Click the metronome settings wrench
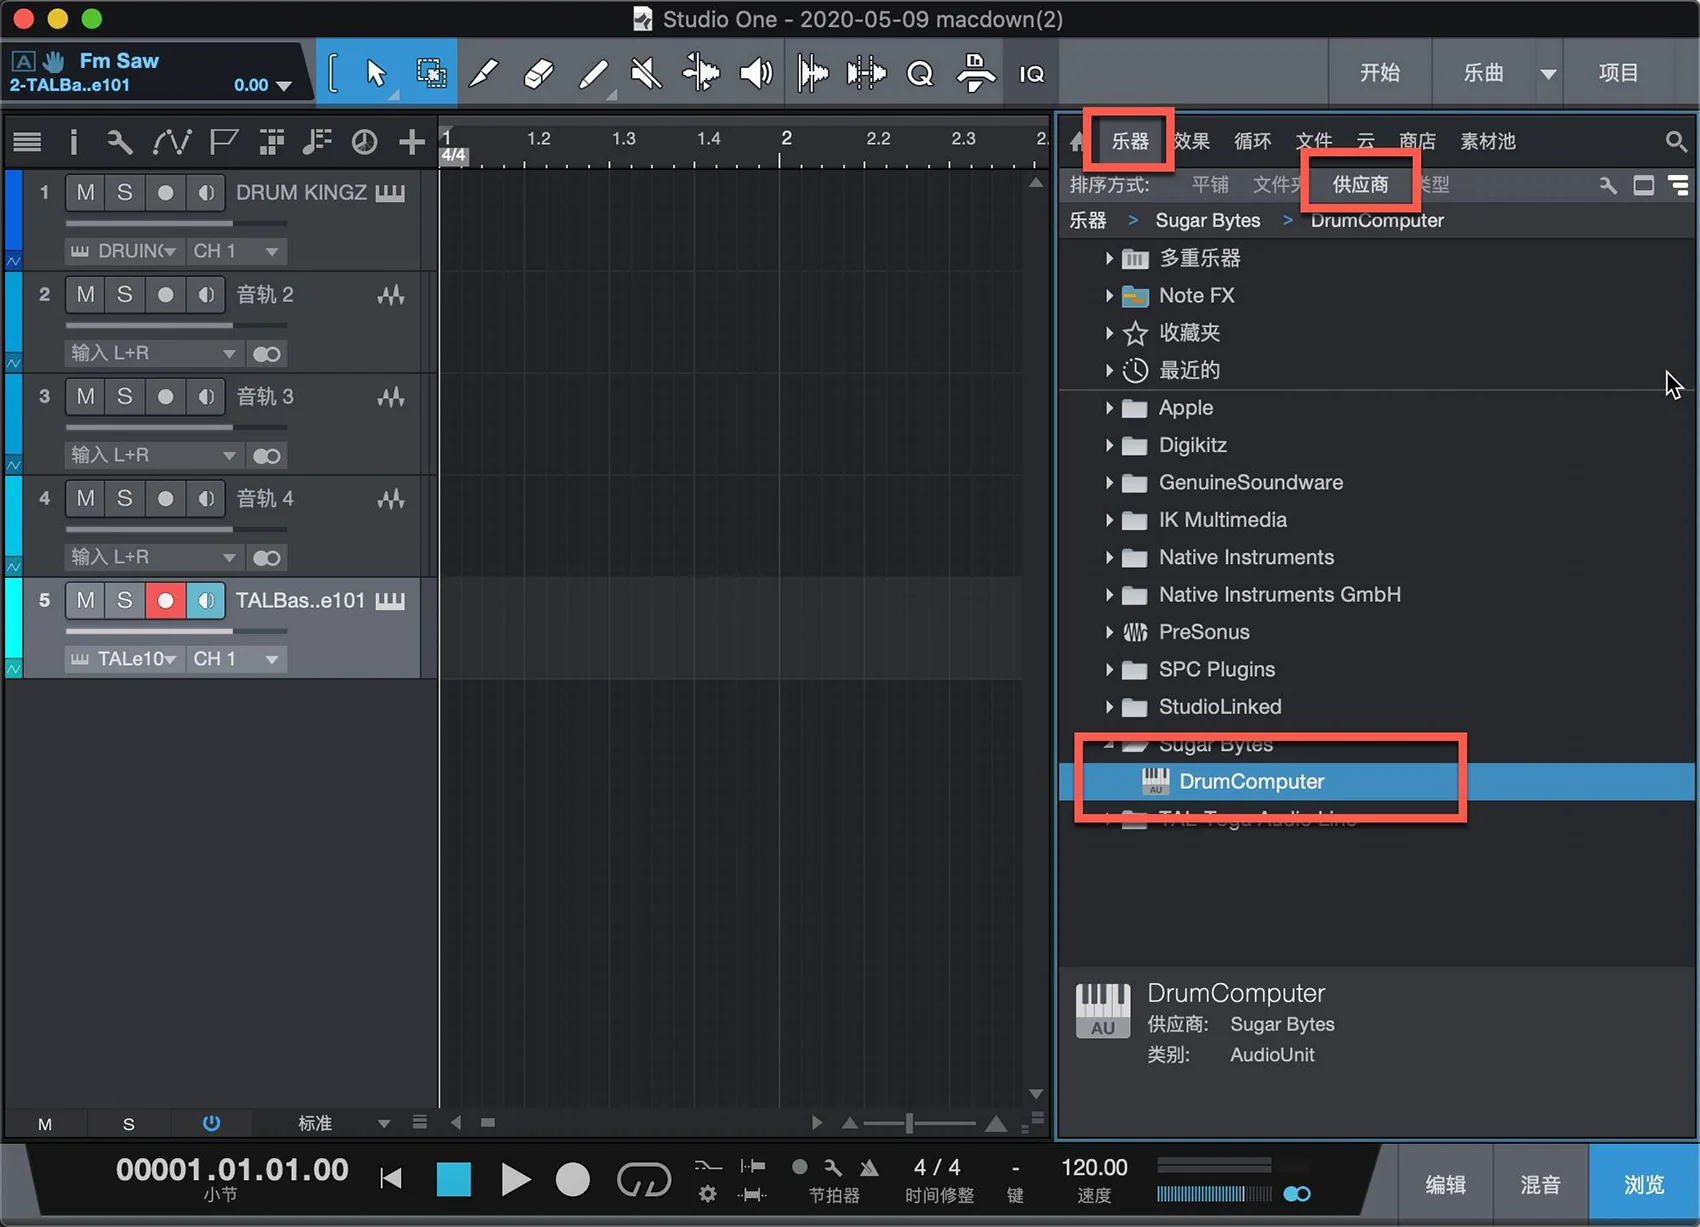The image size is (1700, 1227). click(x=833, y=1167)
